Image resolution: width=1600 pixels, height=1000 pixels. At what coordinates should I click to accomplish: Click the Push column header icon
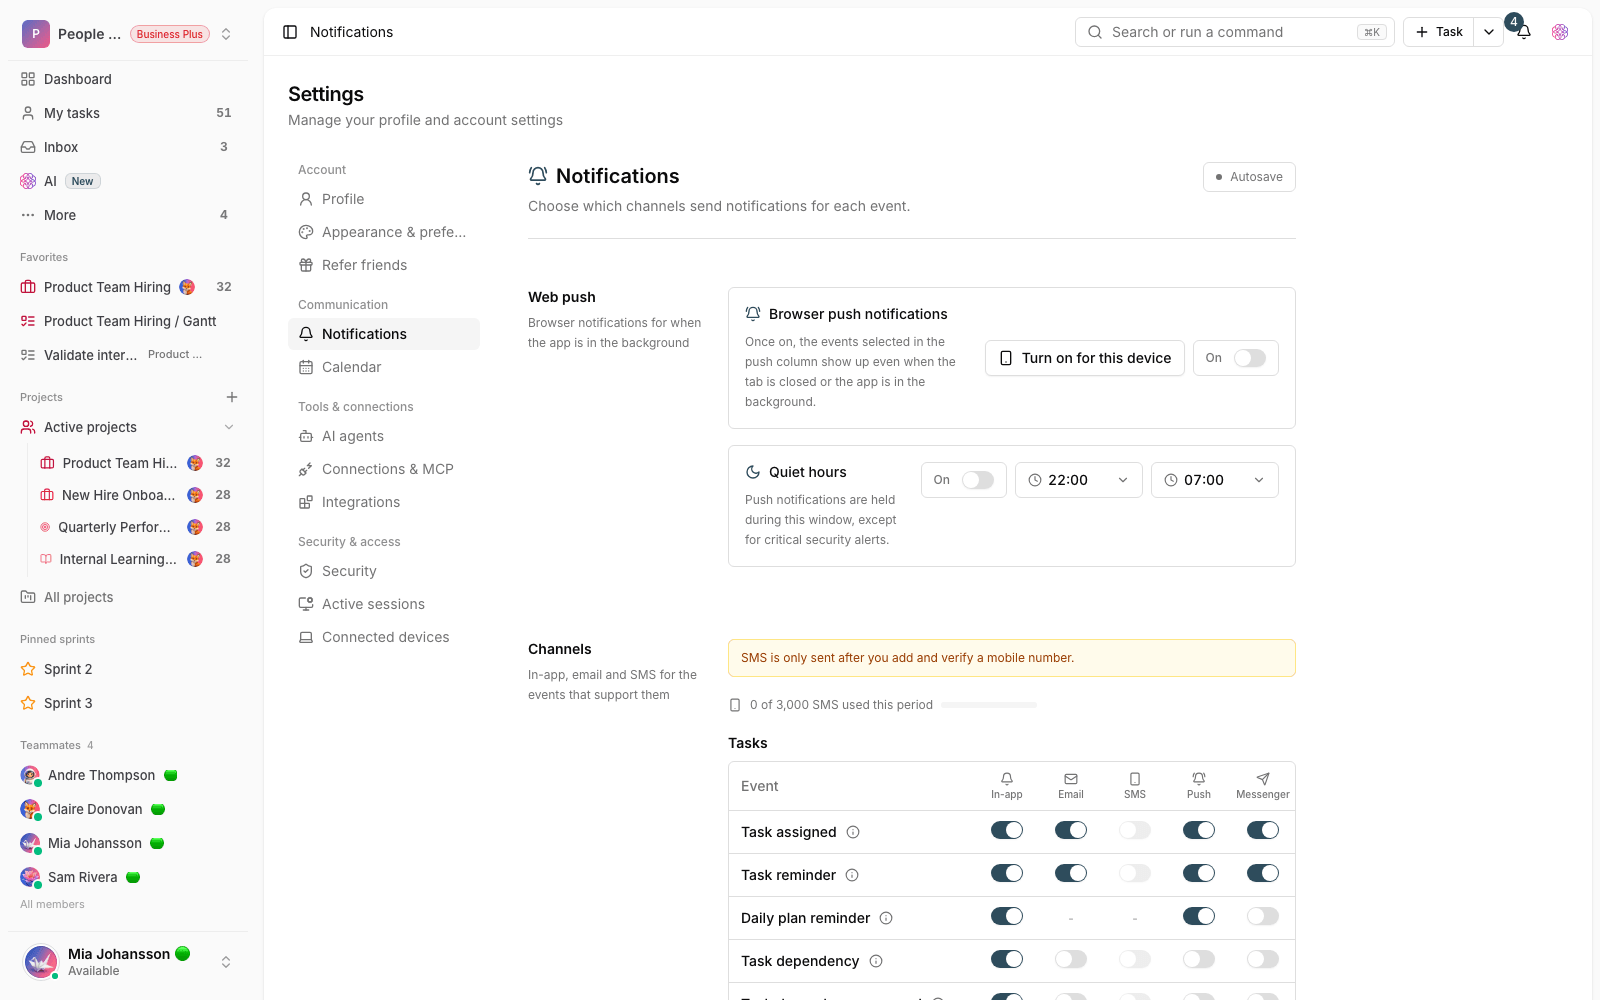1199,778
